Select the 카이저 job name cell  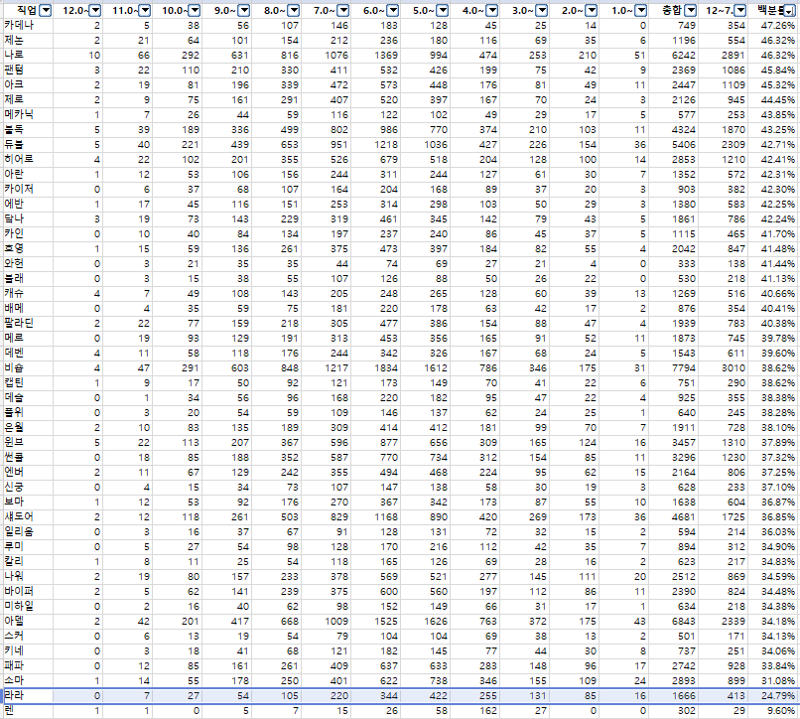28,189
